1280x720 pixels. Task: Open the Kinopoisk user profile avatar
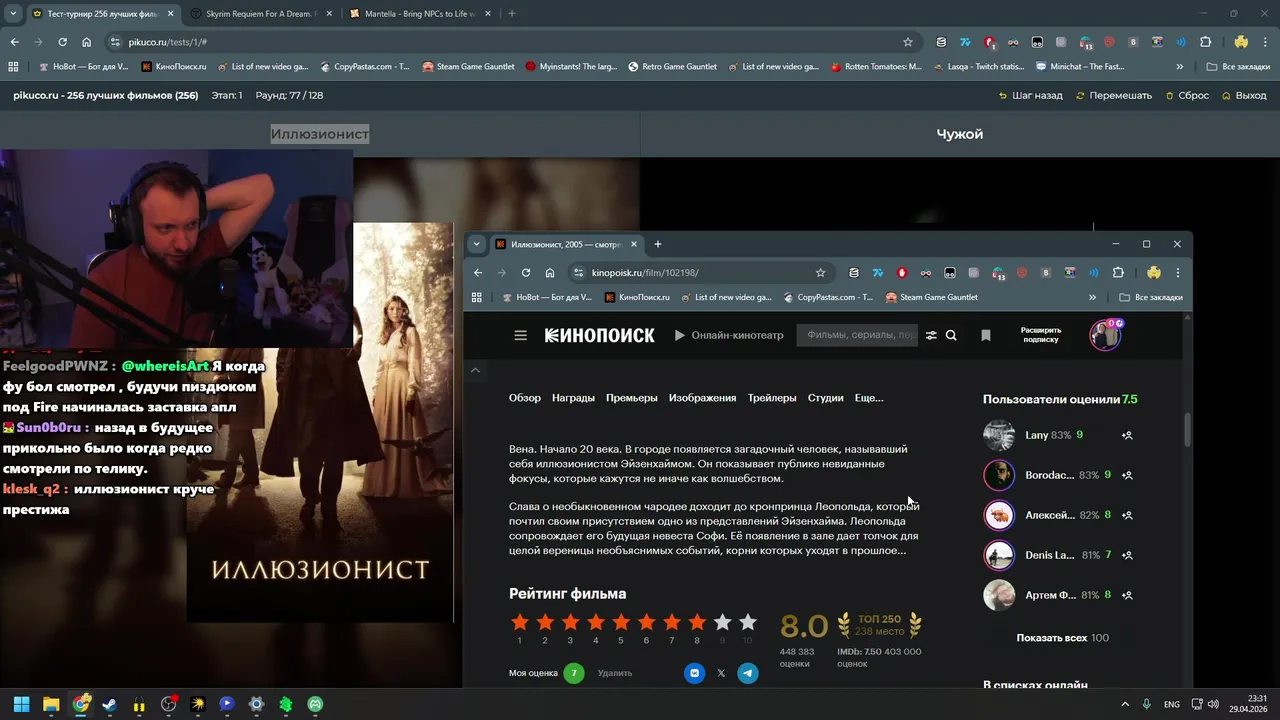pyautogui.click(x=1105, y=336)
